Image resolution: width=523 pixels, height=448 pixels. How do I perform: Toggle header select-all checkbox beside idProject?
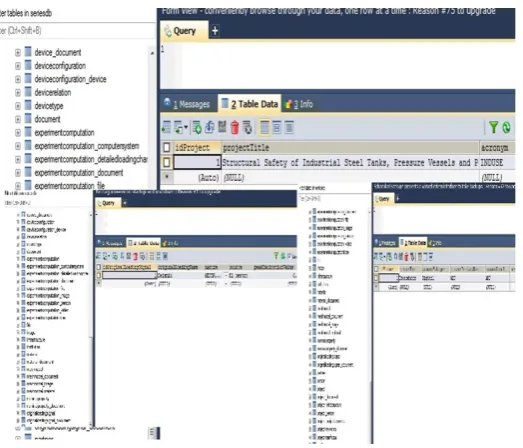tap(166, 147)
